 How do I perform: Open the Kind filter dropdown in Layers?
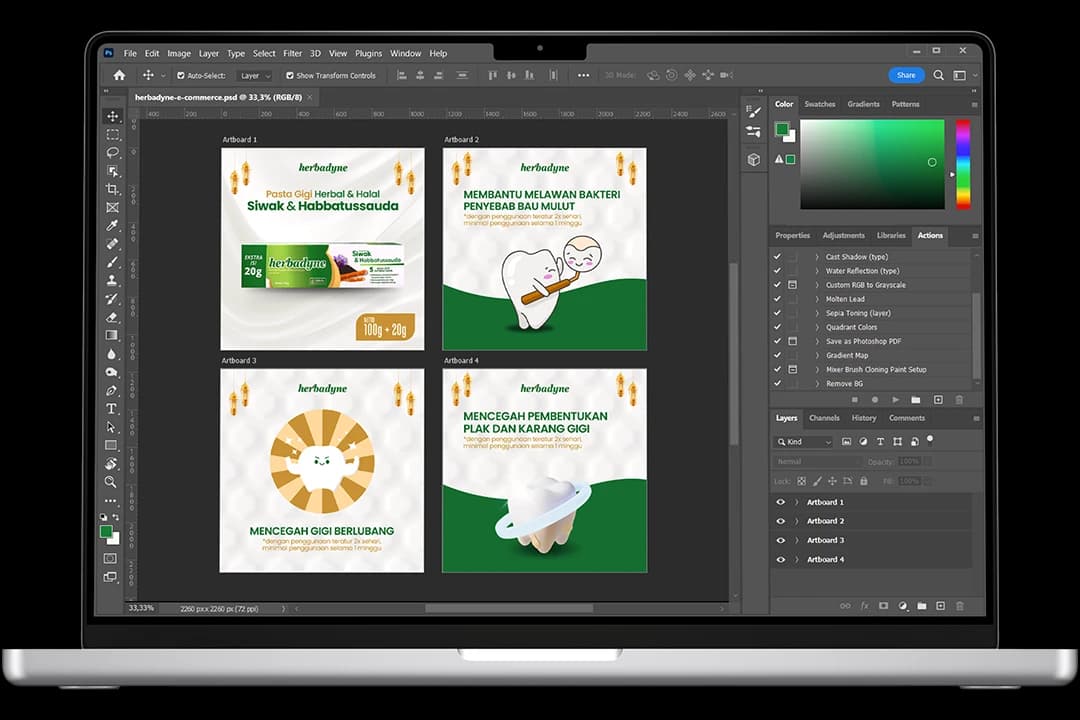804,442
